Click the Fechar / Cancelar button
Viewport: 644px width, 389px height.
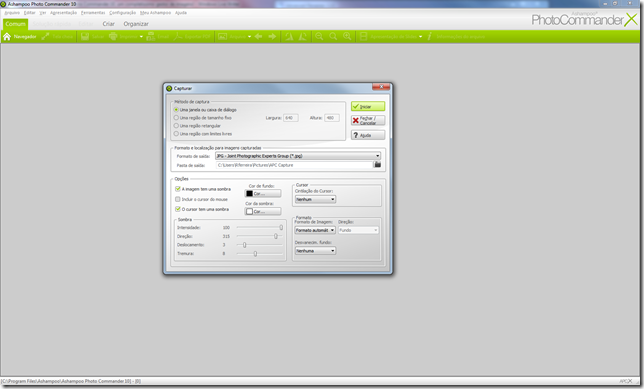coord(368,120)
